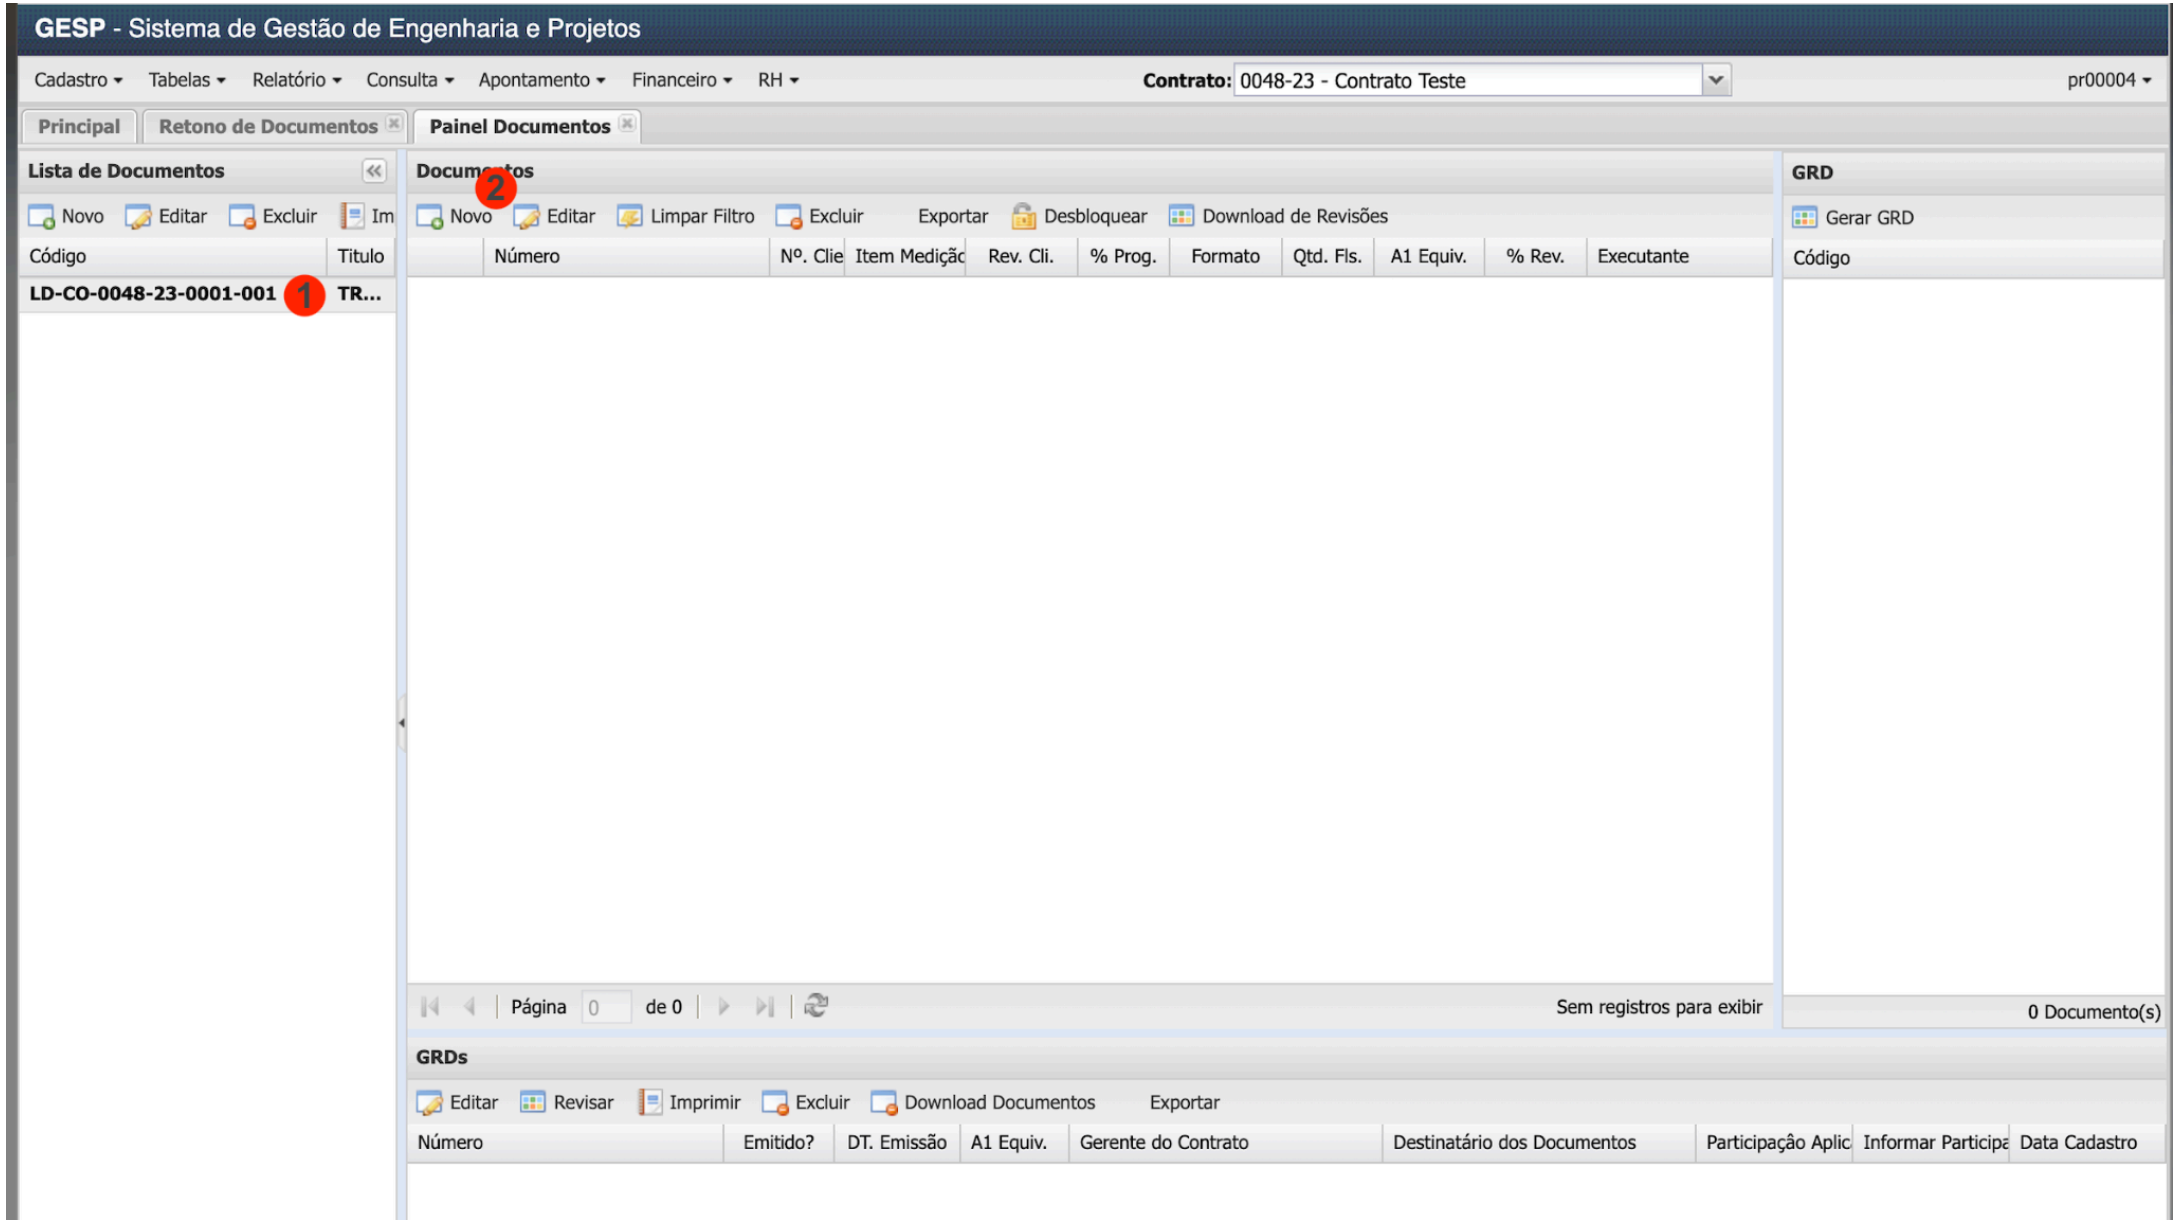Click Excluir icon in Lista de Documentos toolbar
This screenshot has height=1228, width=2176.
[x=242, y=216]
